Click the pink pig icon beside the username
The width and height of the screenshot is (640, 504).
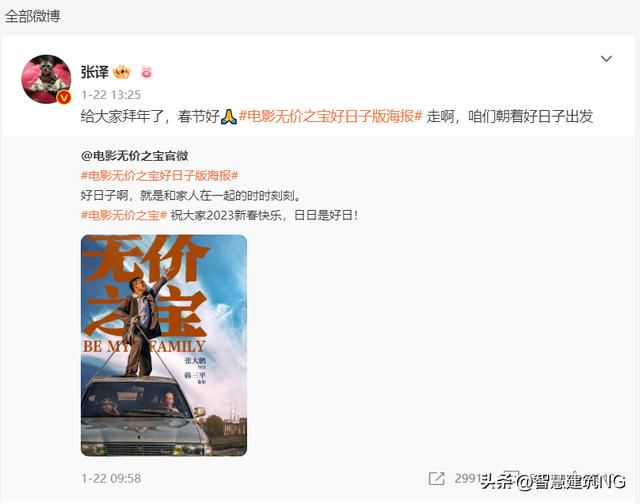pyautogui.click(x=147, y=72)
